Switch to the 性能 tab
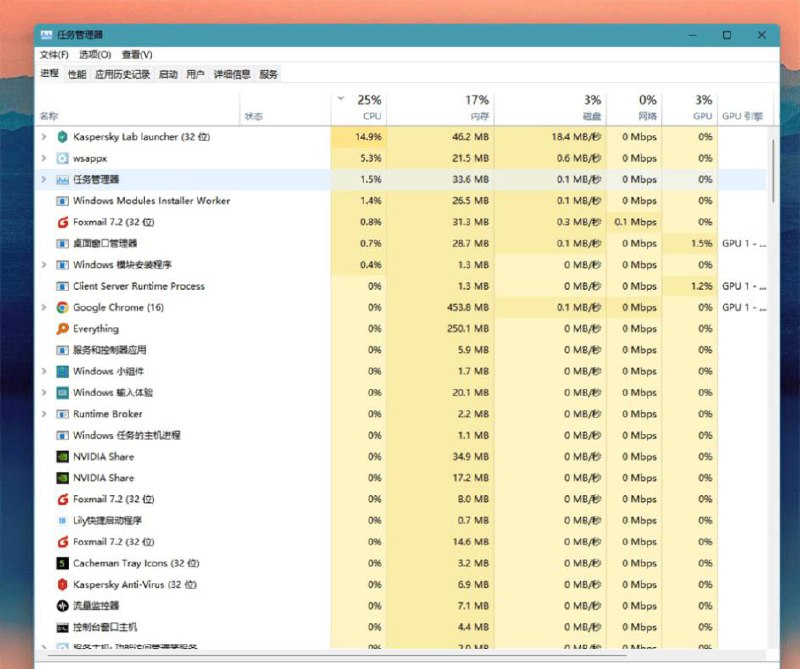The height and width of the screenshot is (669, 800). tap(79, 74)
